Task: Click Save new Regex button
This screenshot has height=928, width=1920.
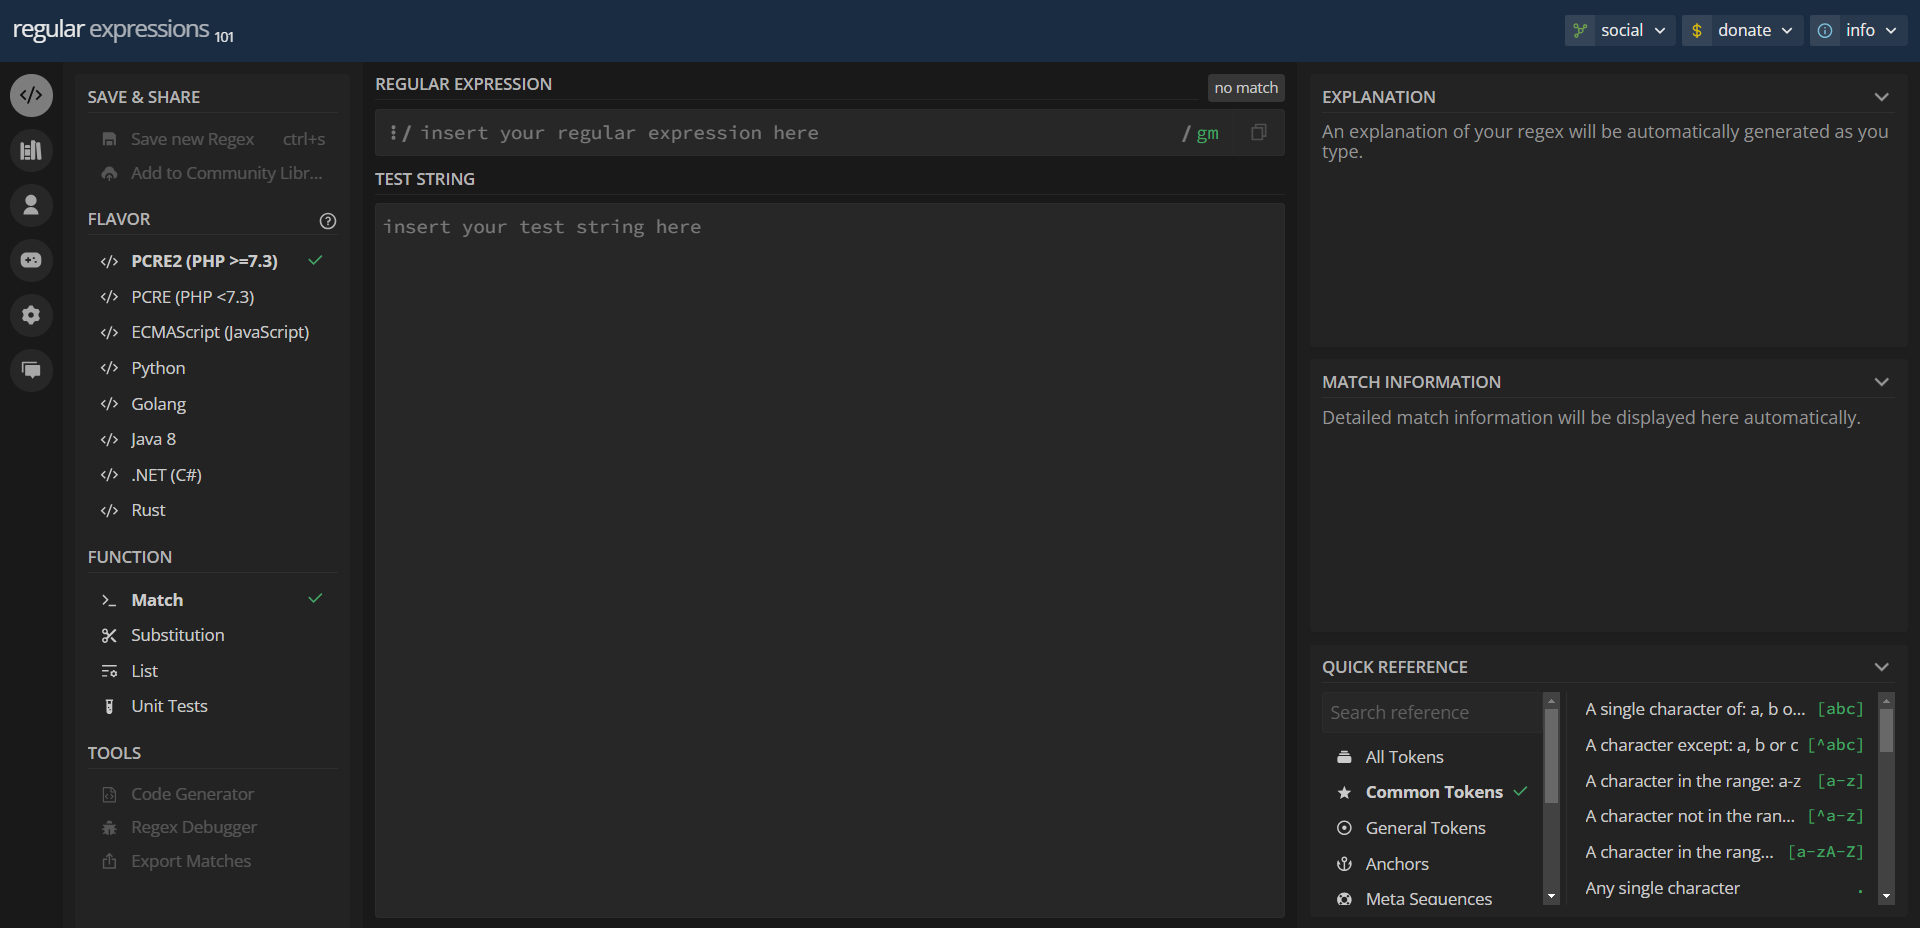Action: click(212, 139)
